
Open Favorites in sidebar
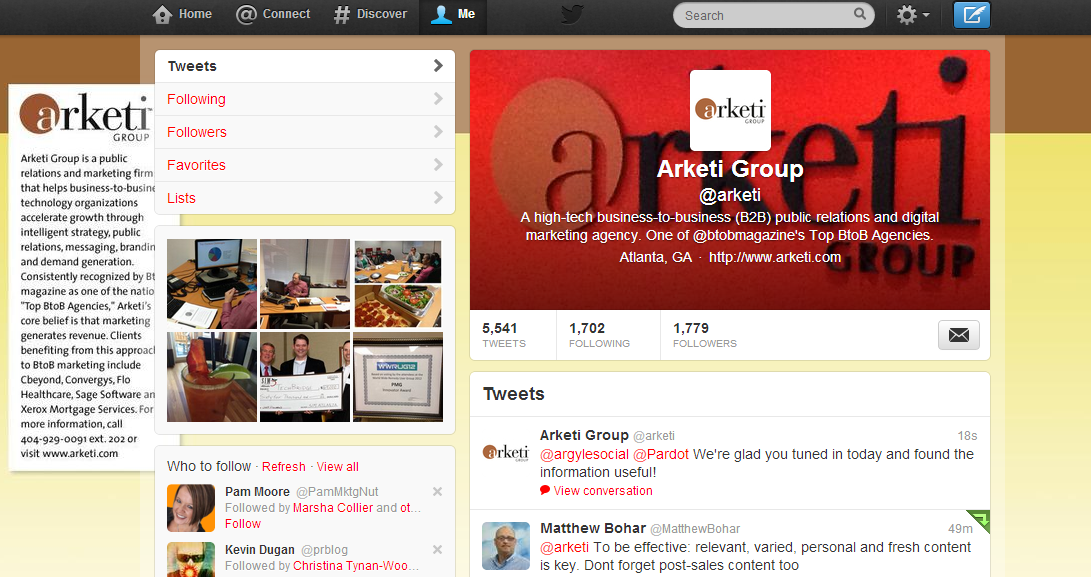click(x=305, y=165)
